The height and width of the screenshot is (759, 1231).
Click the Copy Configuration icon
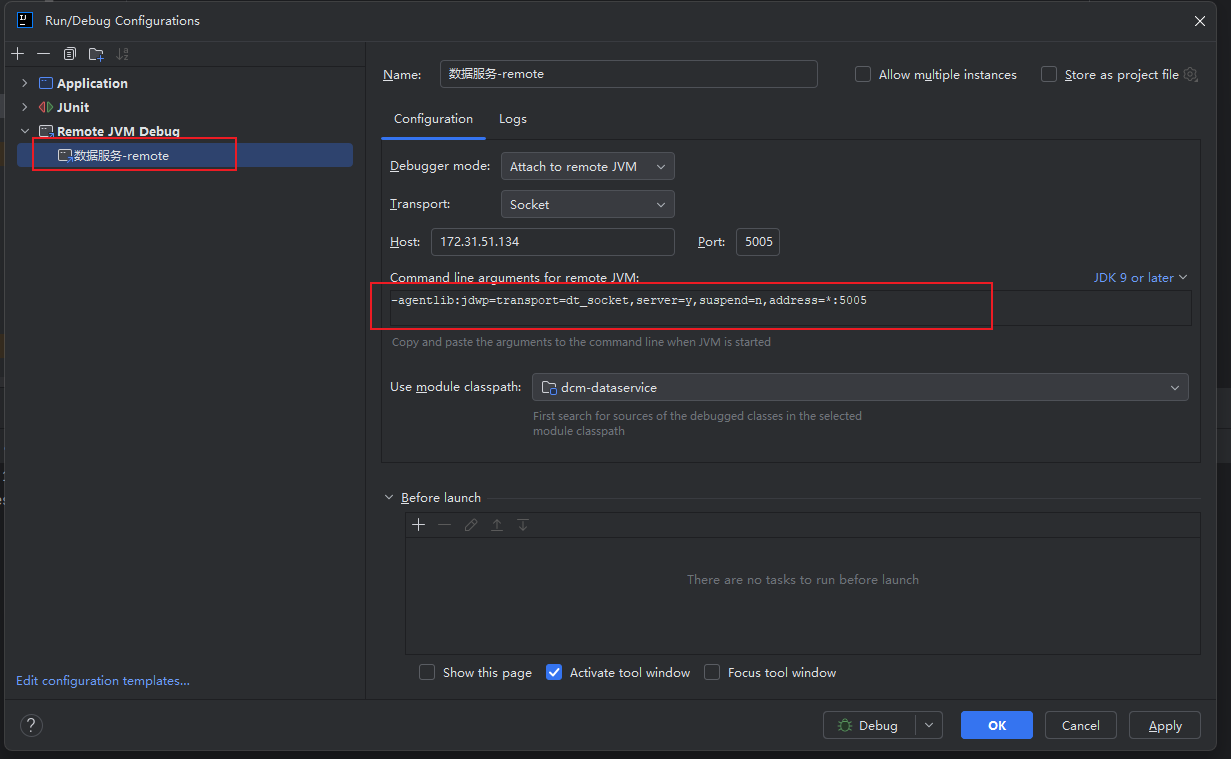(x=70, y=54)
